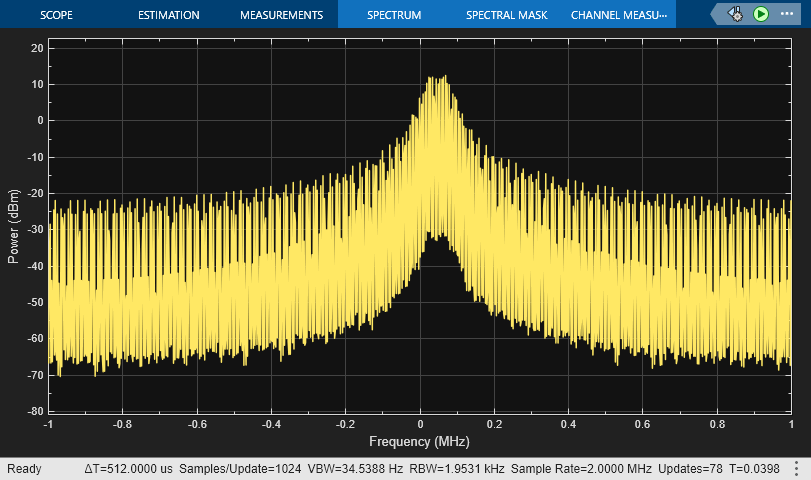
Task: Select the SPECTRUM tab
Action: [x=394, y=15]
